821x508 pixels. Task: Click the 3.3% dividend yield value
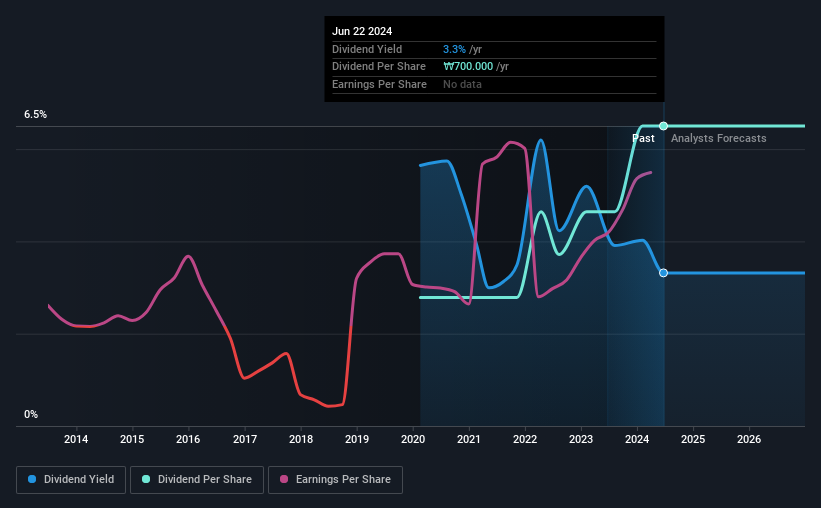tap(454, 49)
